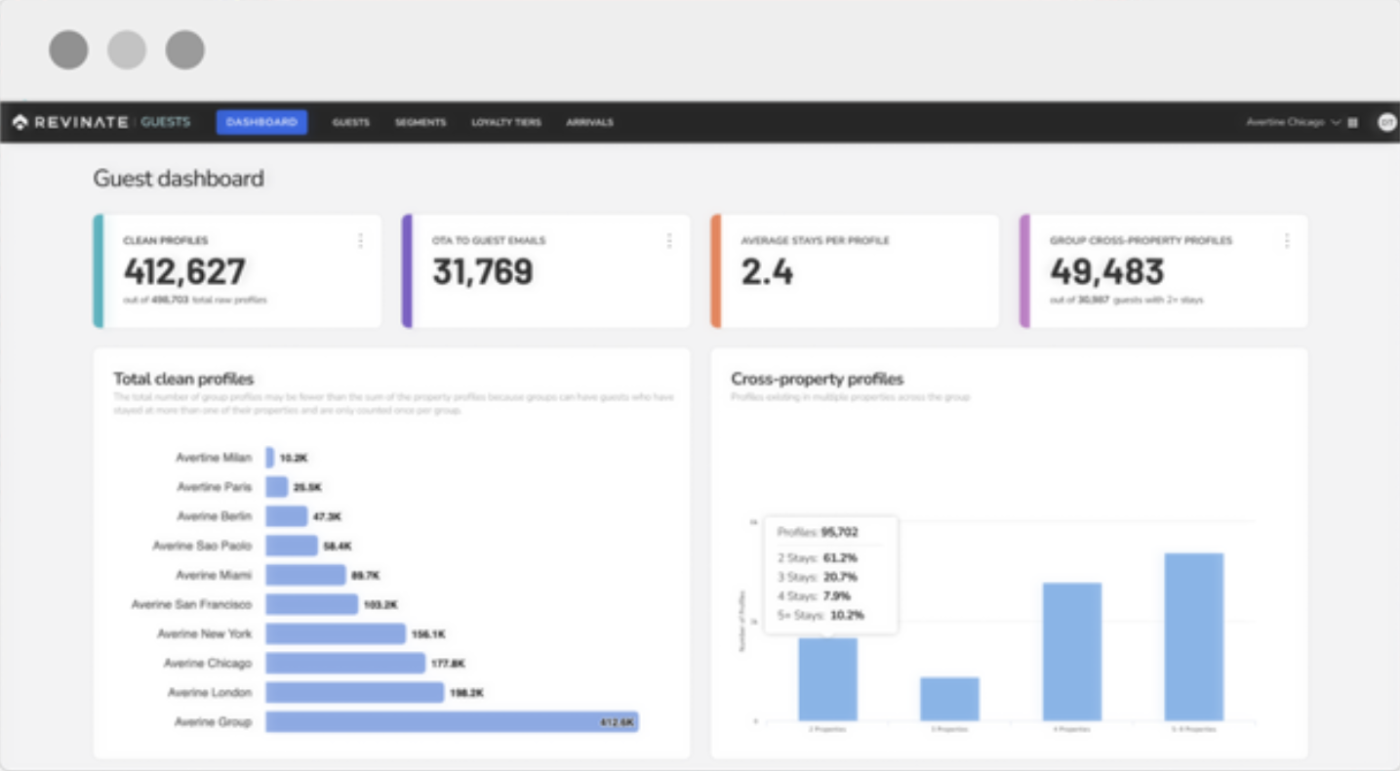Click the 198.2K value beside Averine London

[467, 692]
